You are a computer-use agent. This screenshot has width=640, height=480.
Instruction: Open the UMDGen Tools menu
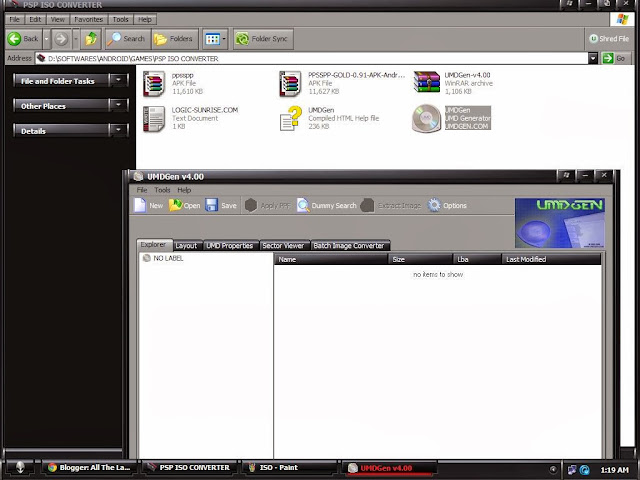pyautogui.click(x=162, y=190)
